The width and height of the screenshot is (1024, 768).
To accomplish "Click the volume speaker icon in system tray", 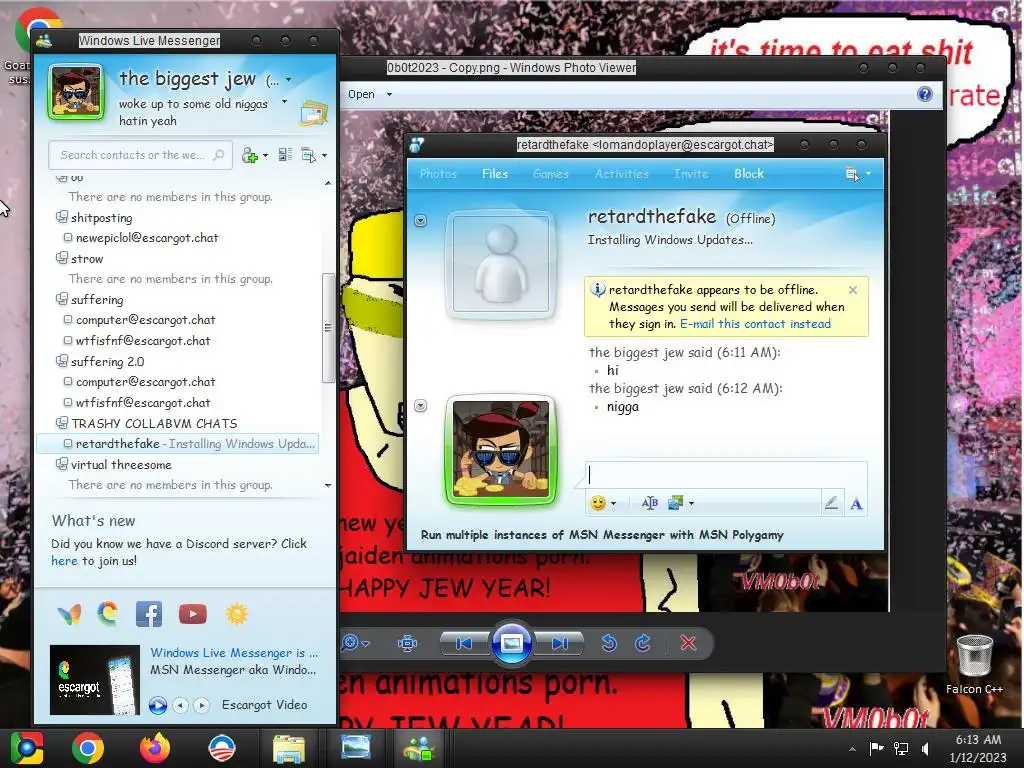I will [925, 748].
